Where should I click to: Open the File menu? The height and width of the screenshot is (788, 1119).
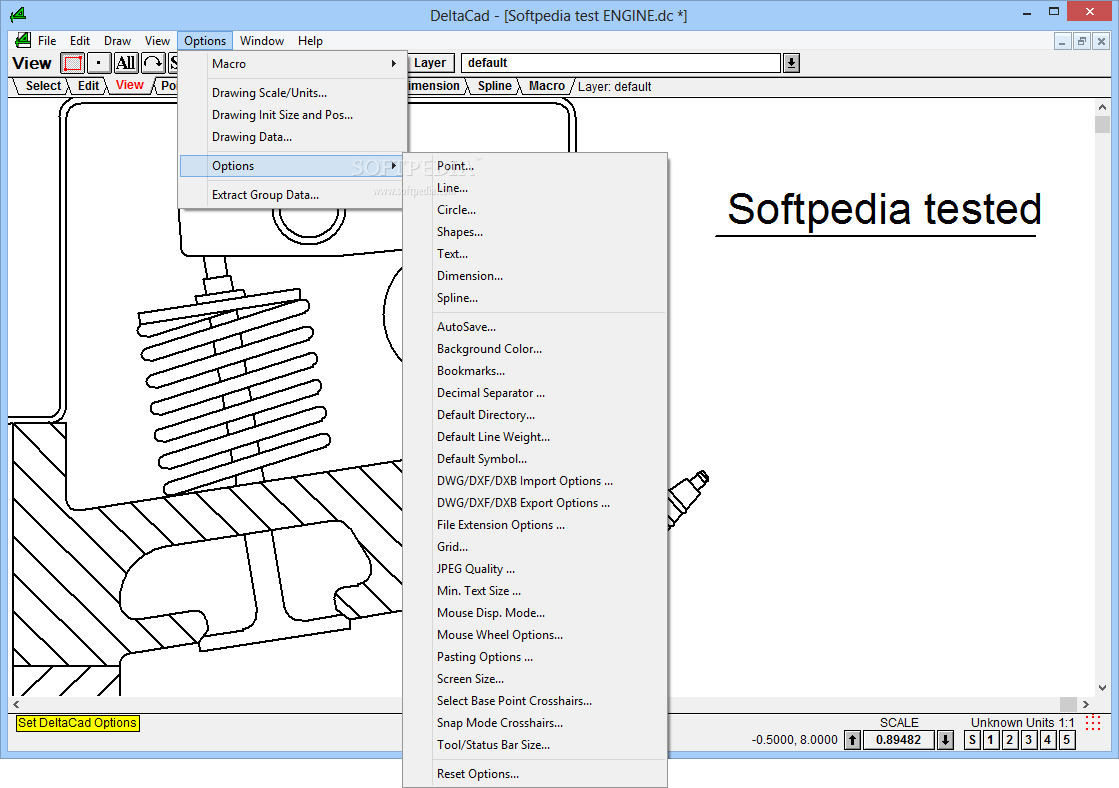coord(47,41)
